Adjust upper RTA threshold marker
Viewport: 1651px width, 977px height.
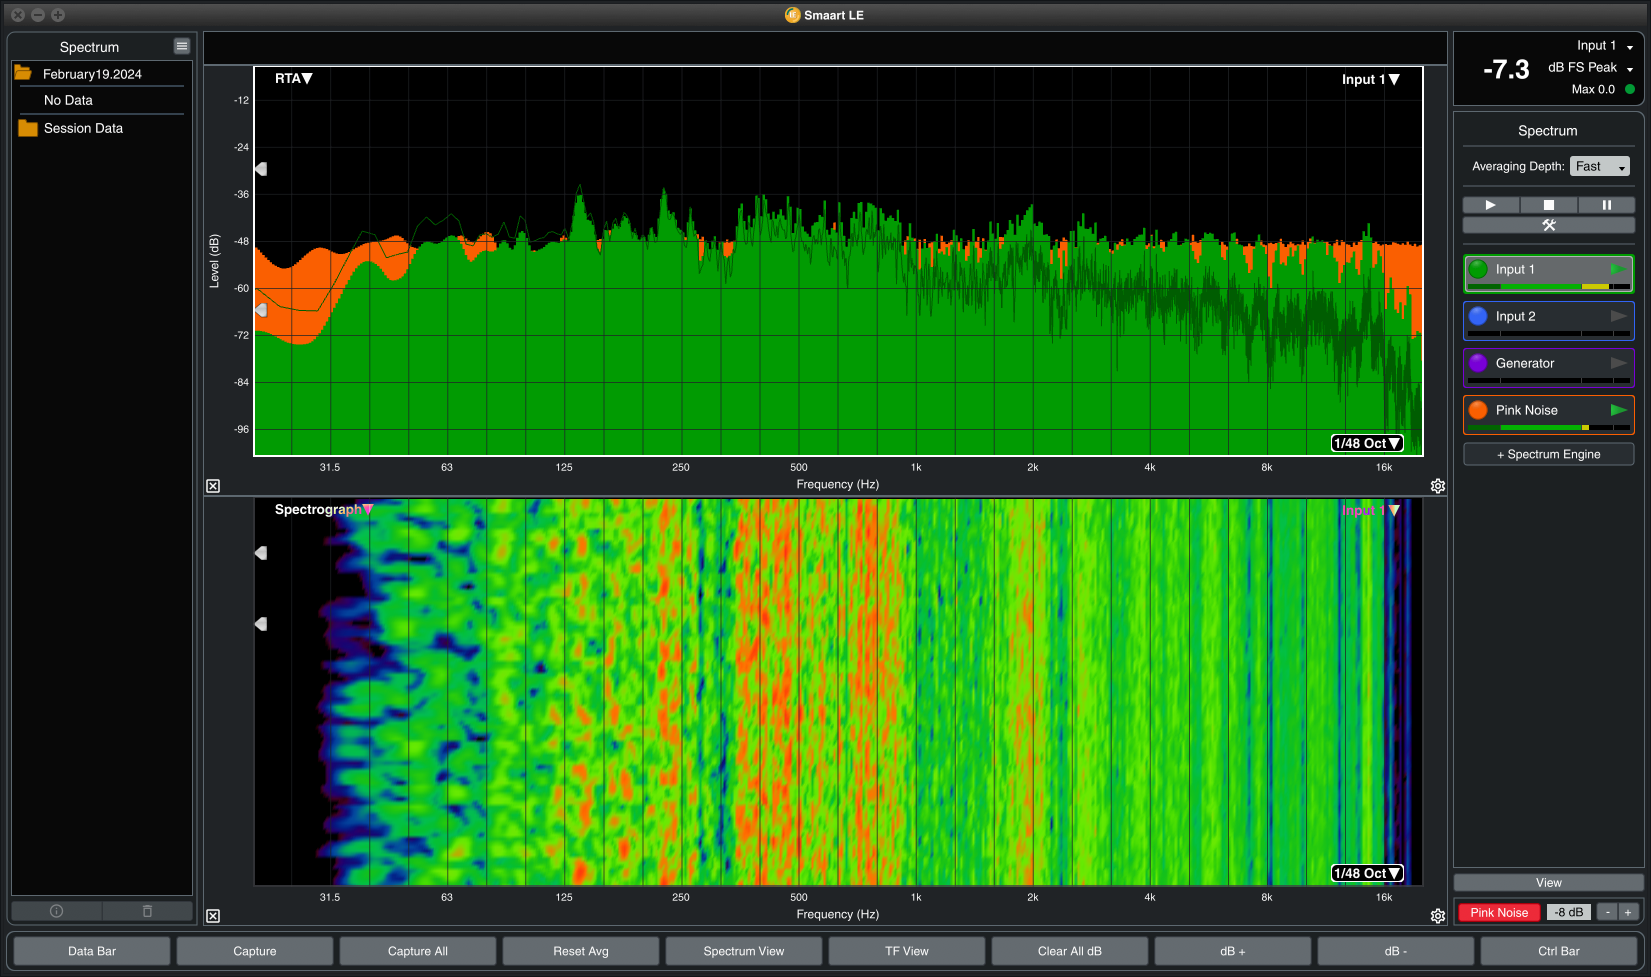261,169
